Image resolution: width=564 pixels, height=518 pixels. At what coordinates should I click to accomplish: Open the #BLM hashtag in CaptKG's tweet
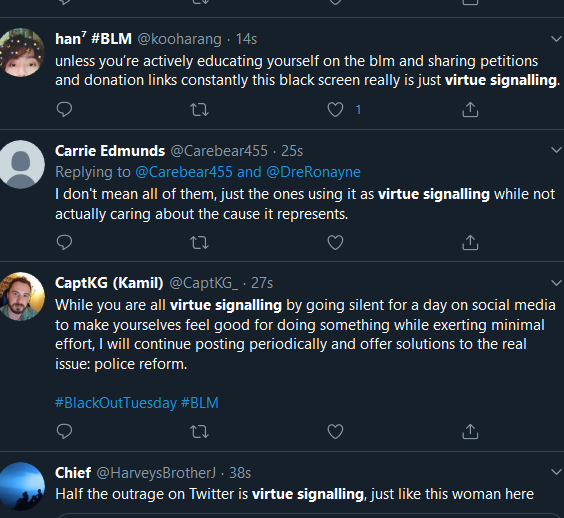point(200,403)
